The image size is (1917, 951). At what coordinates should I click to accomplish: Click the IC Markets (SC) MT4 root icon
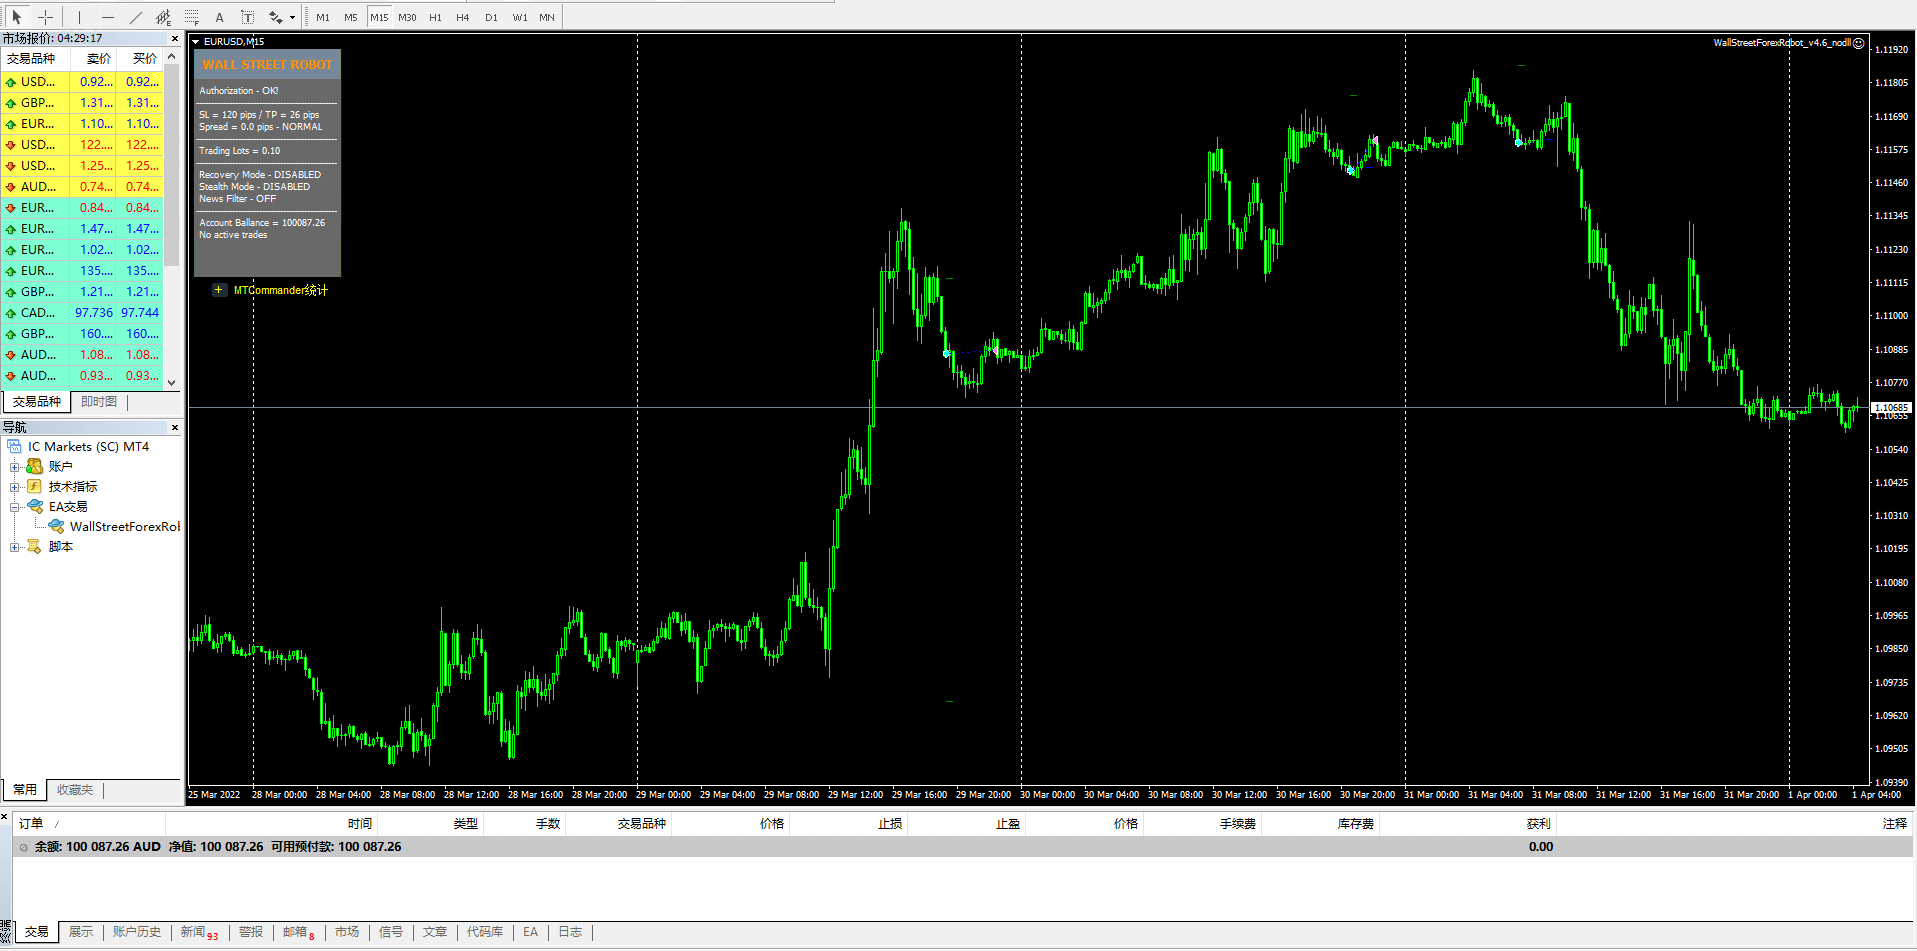click(15, 447)
